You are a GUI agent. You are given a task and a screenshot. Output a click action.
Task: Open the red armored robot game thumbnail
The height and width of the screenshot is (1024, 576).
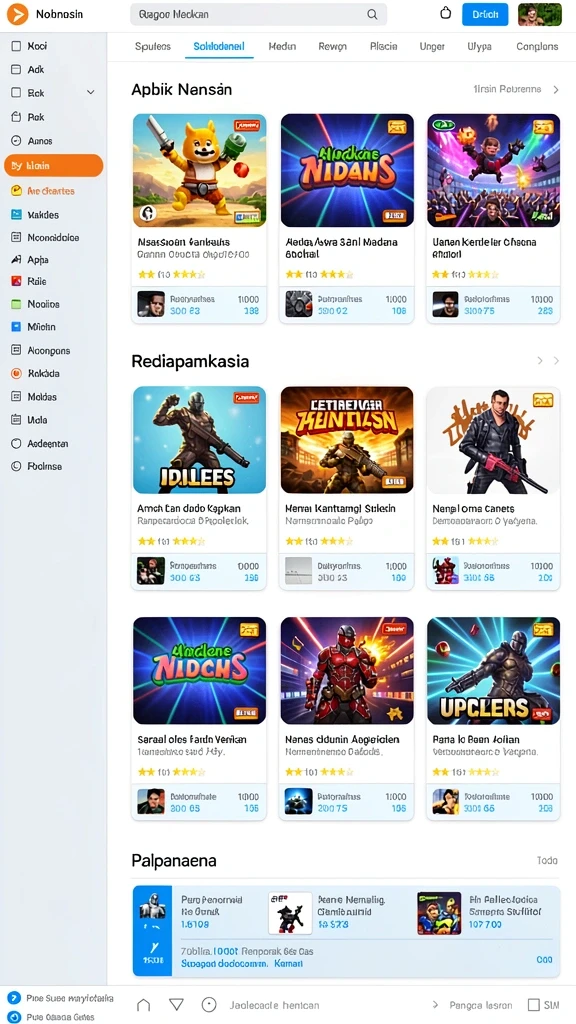pyautogui.click(x=347, y=671)
